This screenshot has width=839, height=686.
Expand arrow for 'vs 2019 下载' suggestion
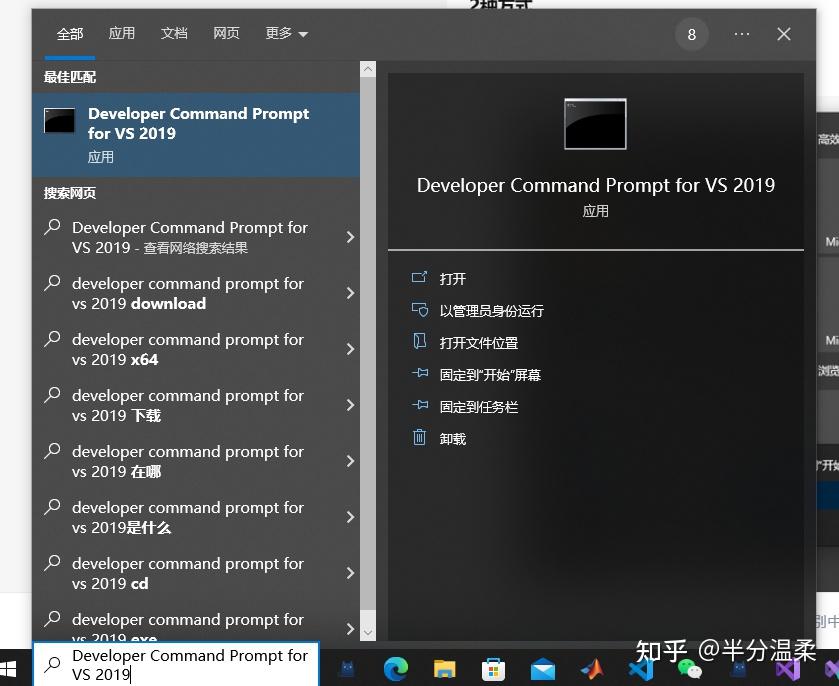tap(350, 405)
